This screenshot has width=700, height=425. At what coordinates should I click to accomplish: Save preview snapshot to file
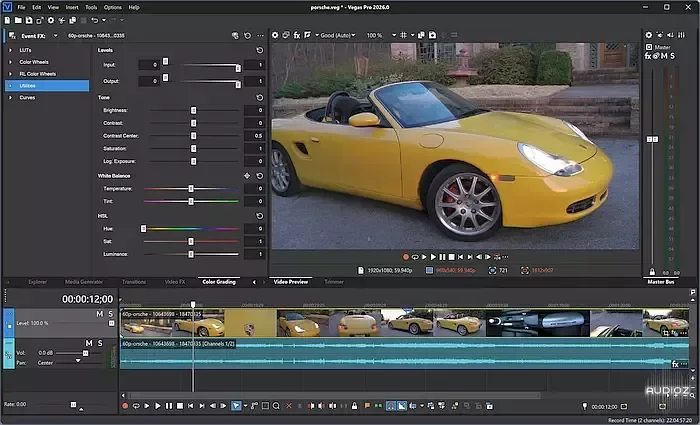[432, 35]
